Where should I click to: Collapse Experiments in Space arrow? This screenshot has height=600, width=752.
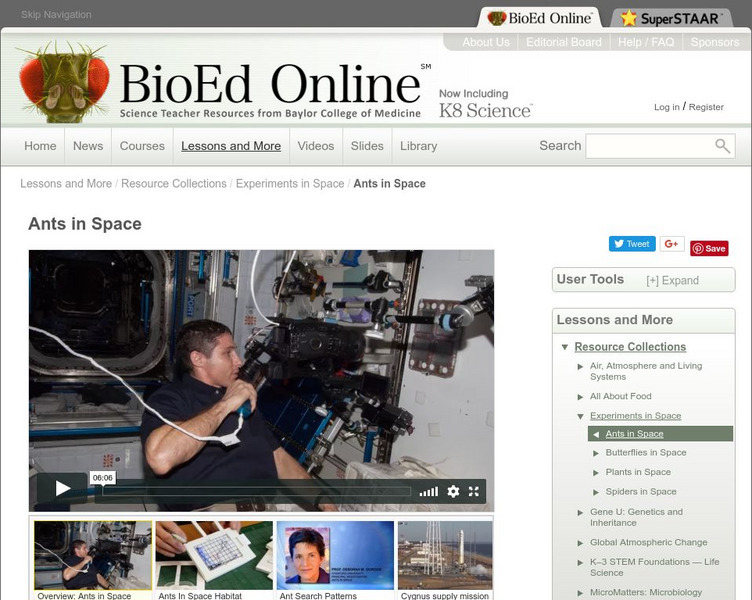(x=580, y=416)
